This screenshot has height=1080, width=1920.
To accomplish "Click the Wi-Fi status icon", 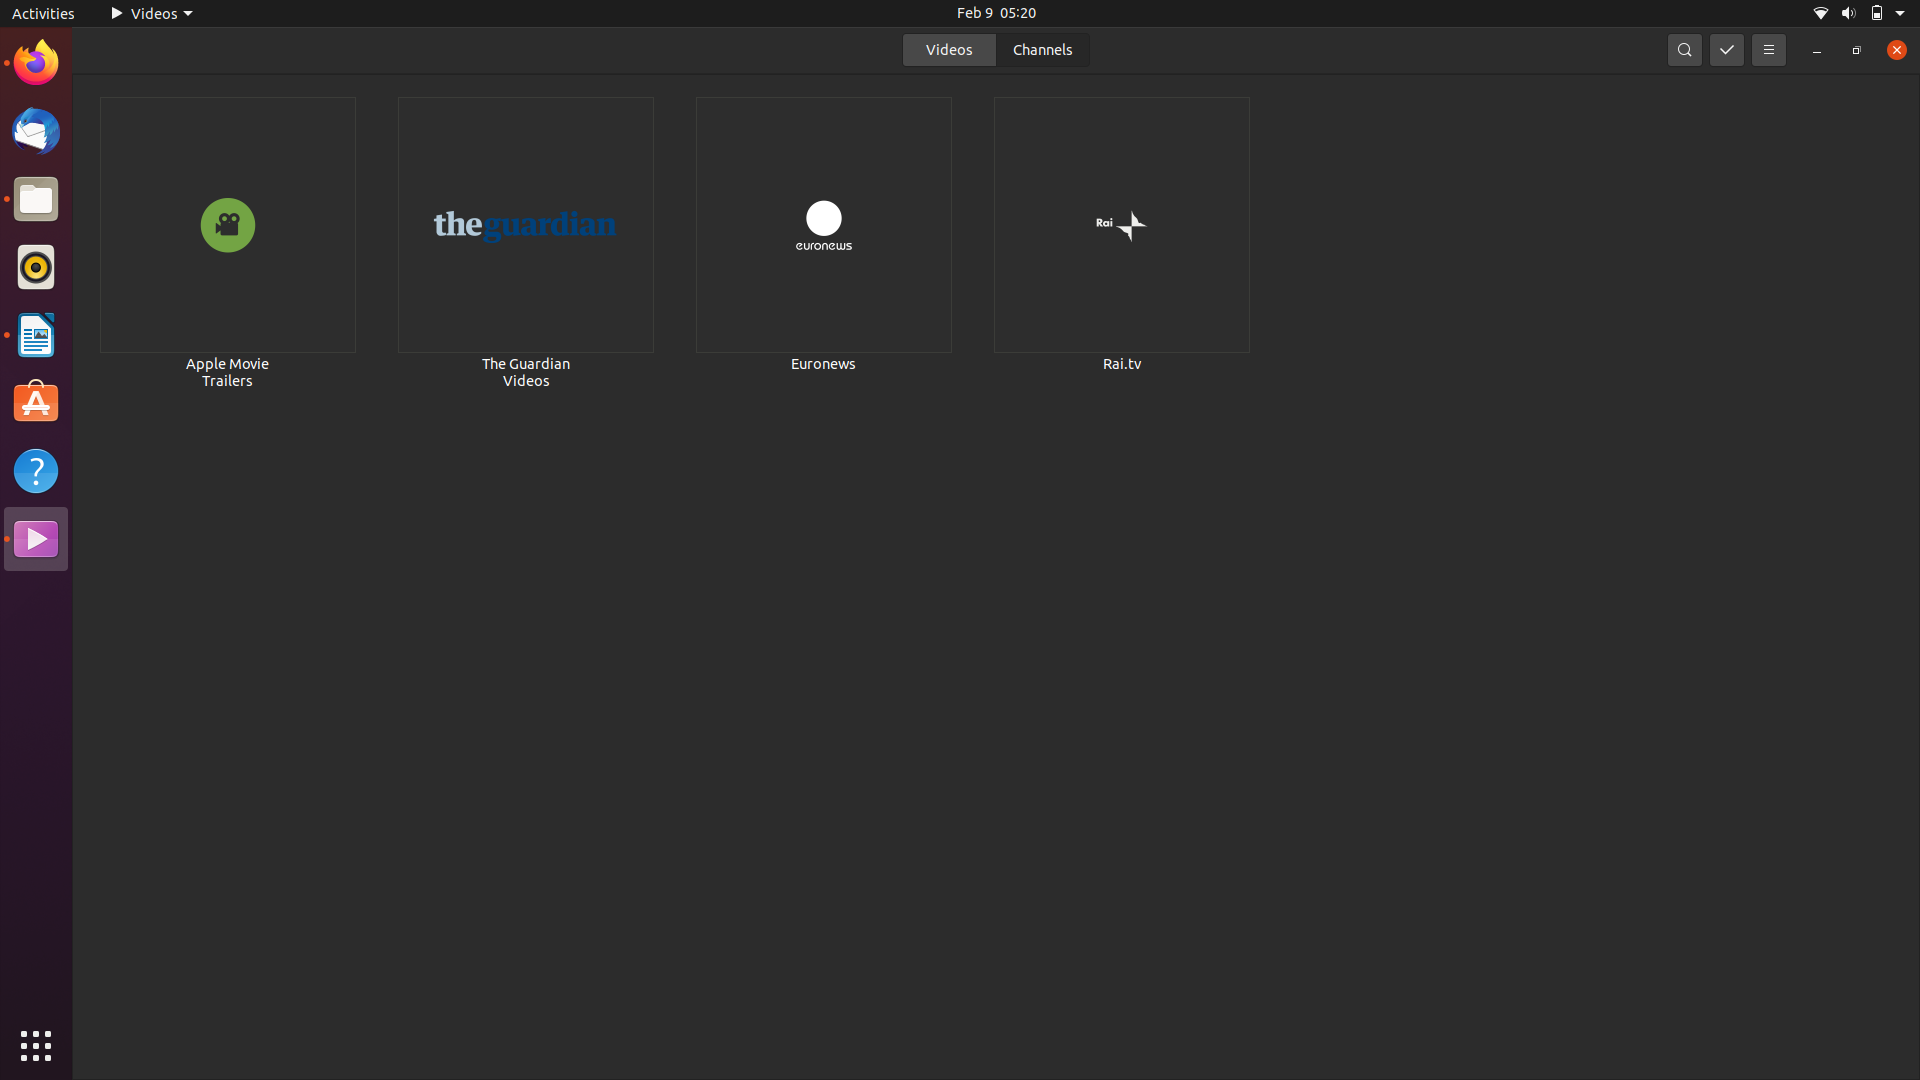I will click(1820, 13).
